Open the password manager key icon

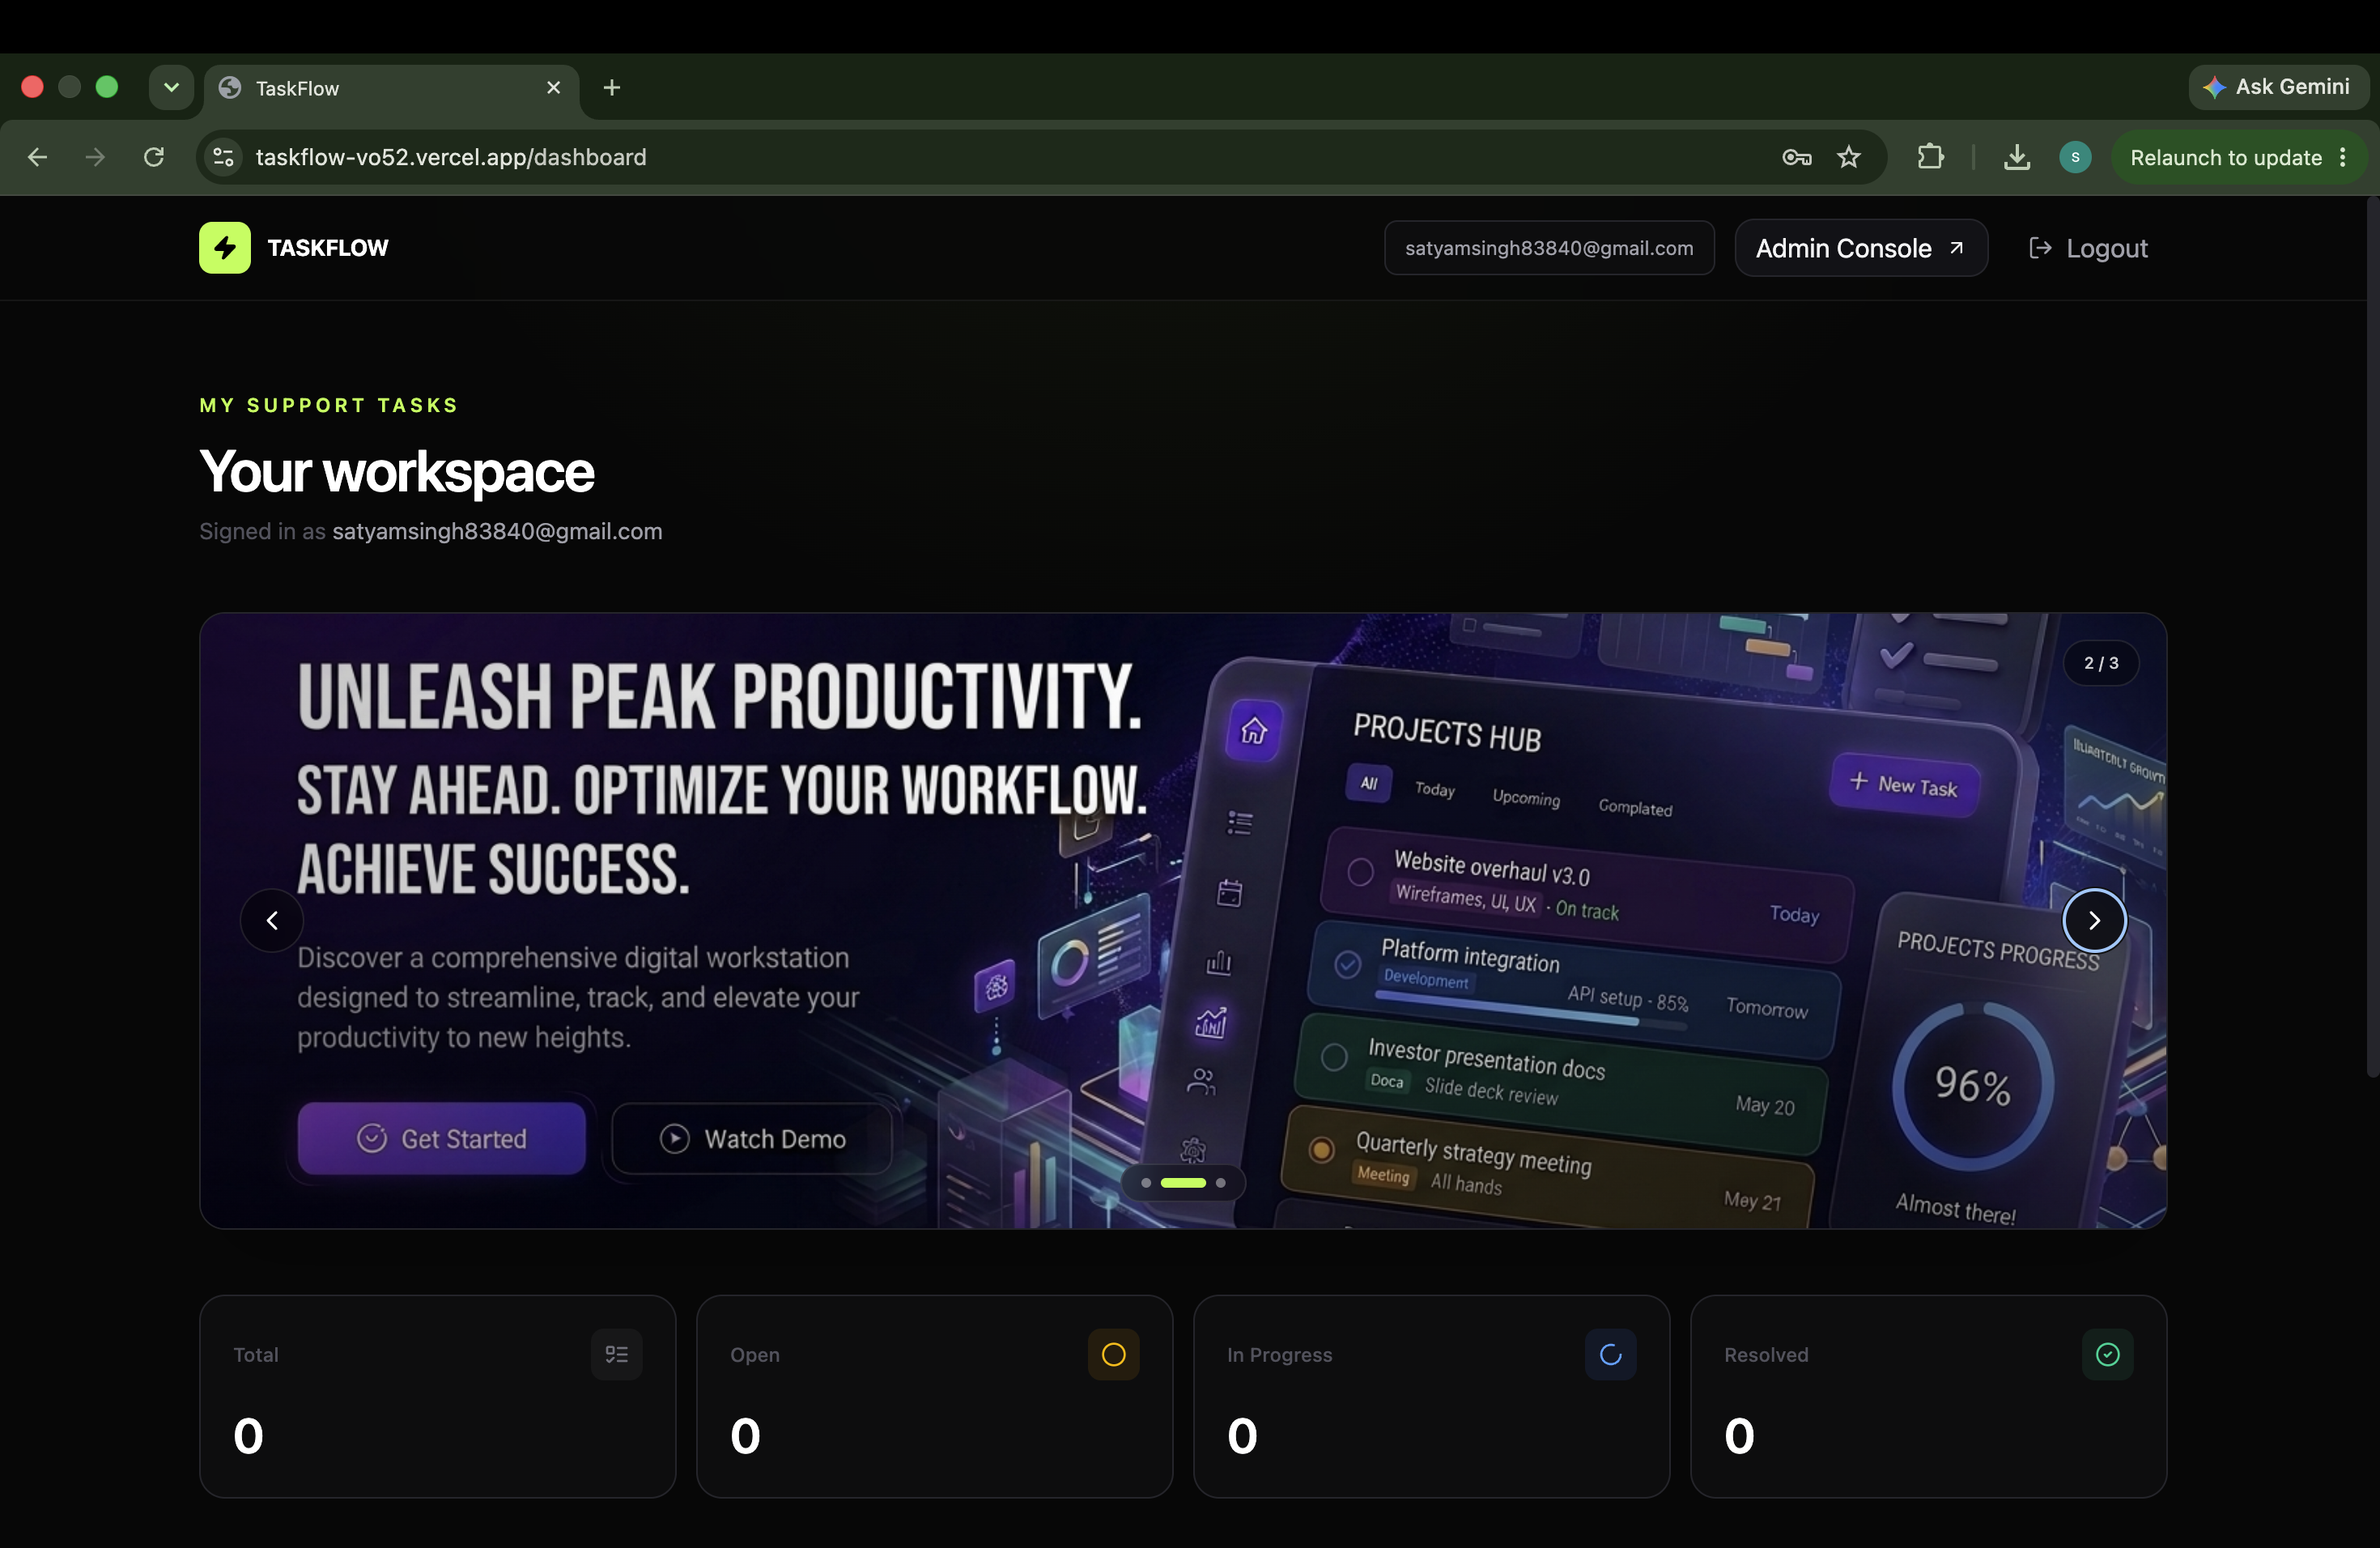tap(1797, 157)
